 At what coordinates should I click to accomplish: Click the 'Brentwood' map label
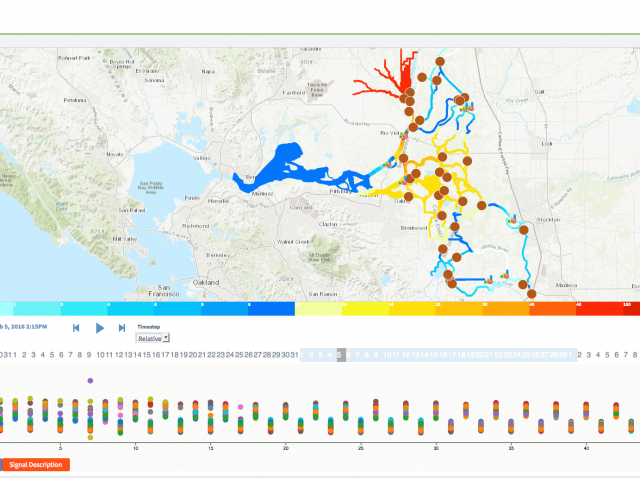414,228
